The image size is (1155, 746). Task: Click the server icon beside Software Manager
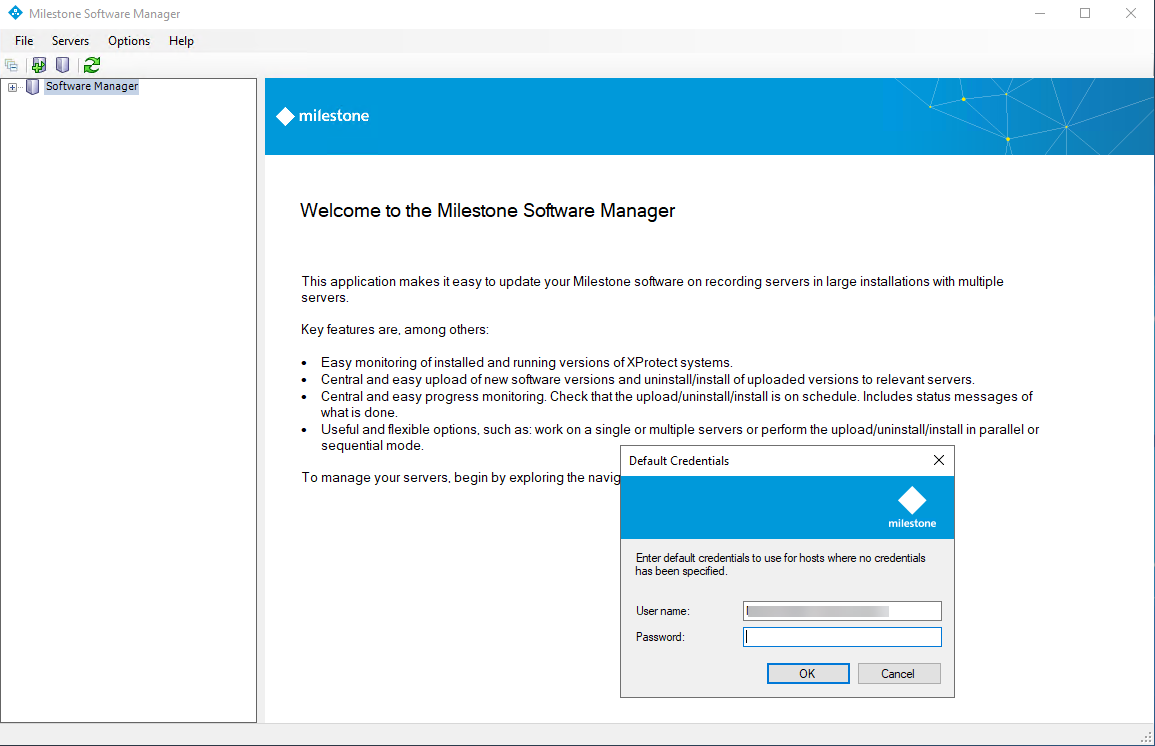click(32, 87)
